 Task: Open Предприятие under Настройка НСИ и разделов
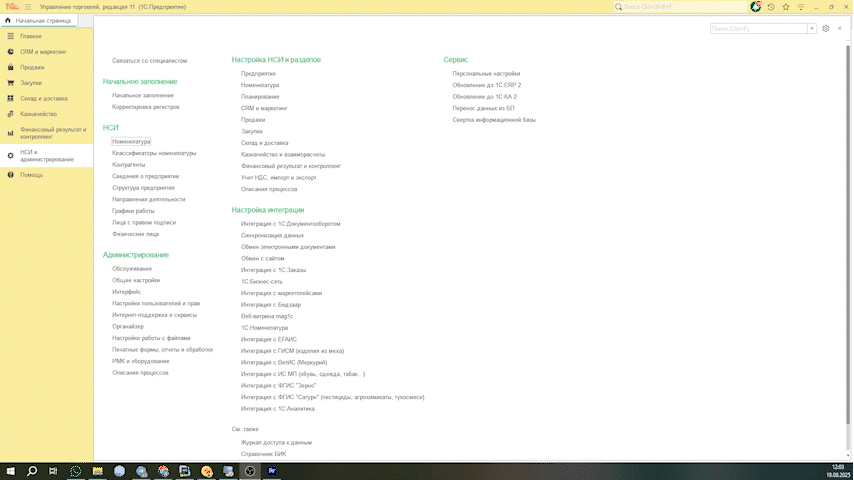258,74
